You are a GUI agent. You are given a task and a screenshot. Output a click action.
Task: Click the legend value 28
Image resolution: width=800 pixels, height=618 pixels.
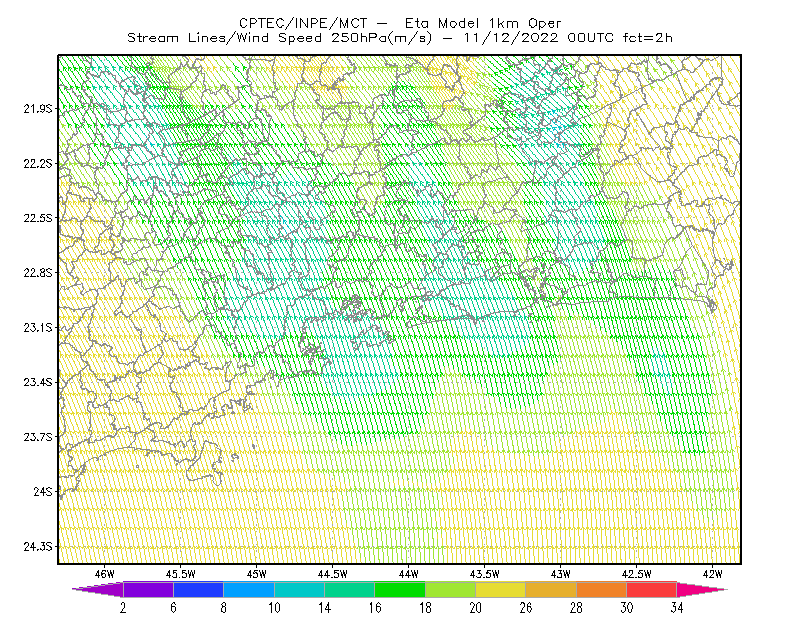point(576,608)
